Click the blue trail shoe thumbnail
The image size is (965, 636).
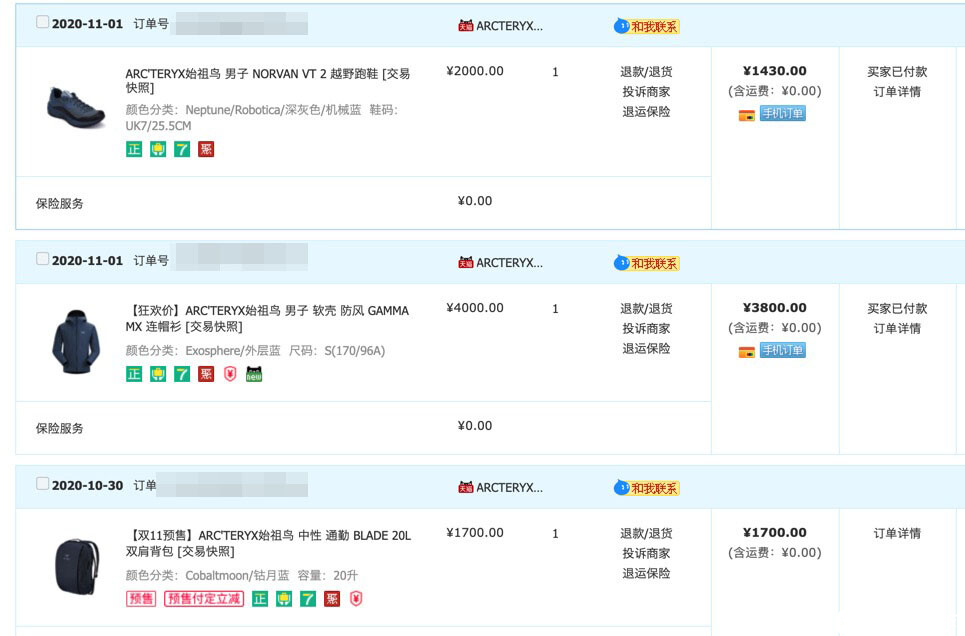pyautogui.click(x=76, y=108)
